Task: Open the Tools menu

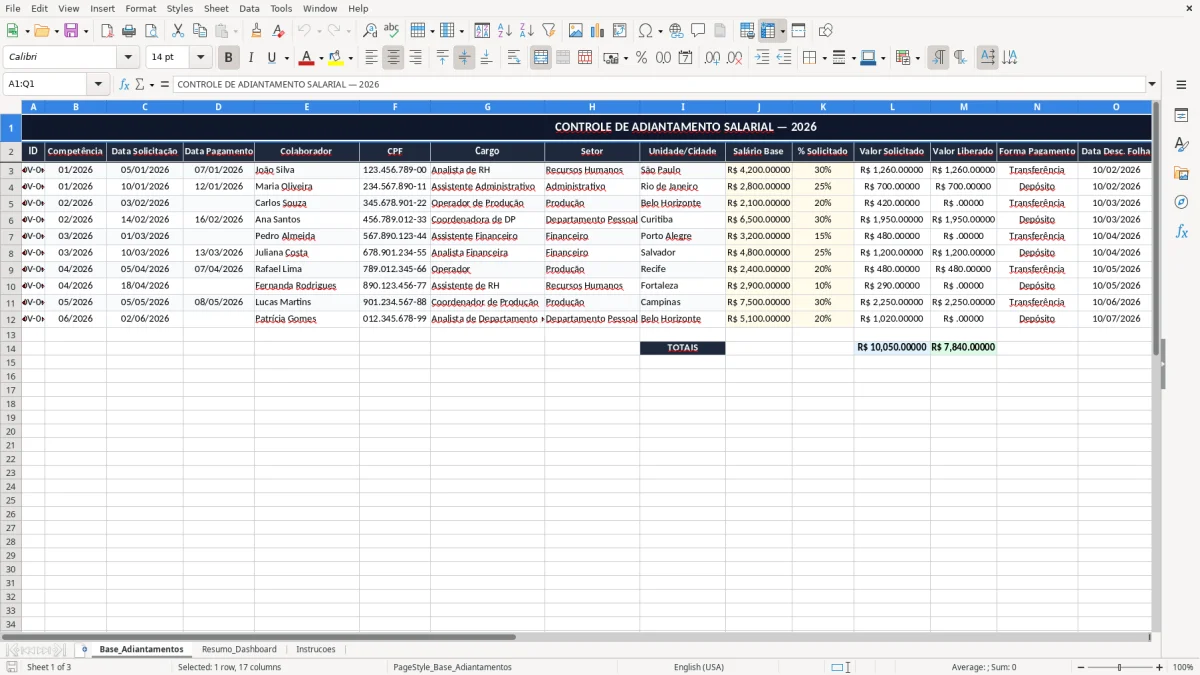Action: coord(281,8)
